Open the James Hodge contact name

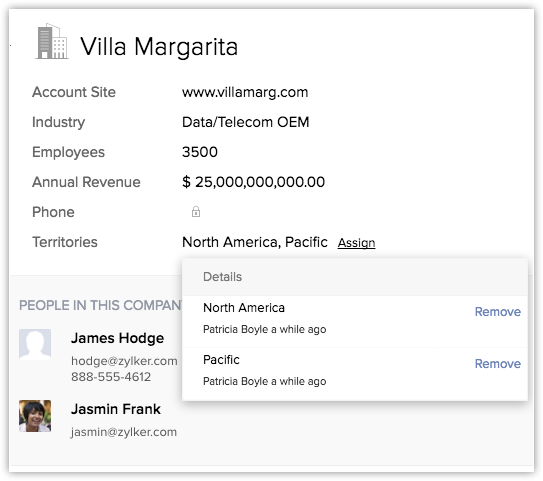tap(117, 338)
